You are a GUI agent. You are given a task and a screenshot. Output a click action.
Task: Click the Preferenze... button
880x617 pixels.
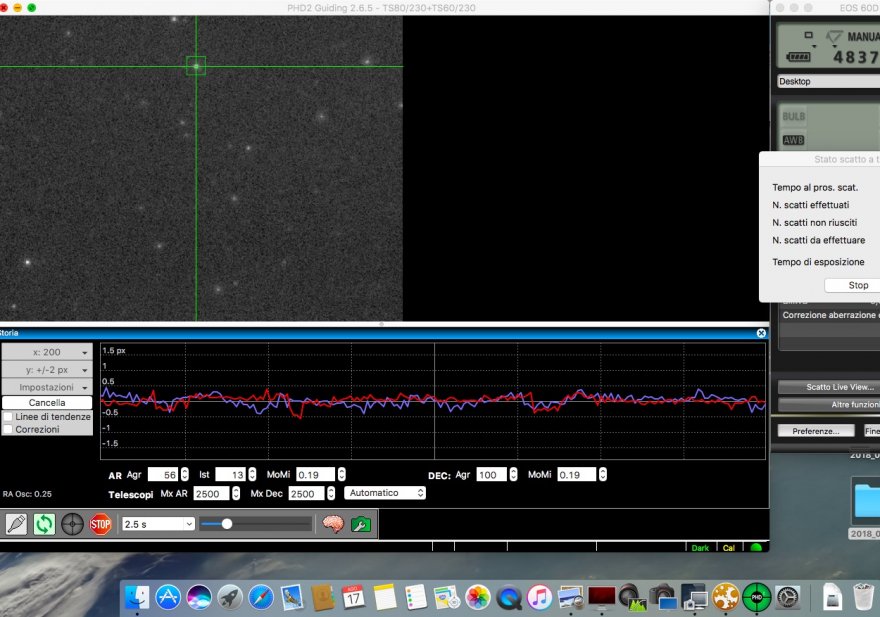[816, 431]
